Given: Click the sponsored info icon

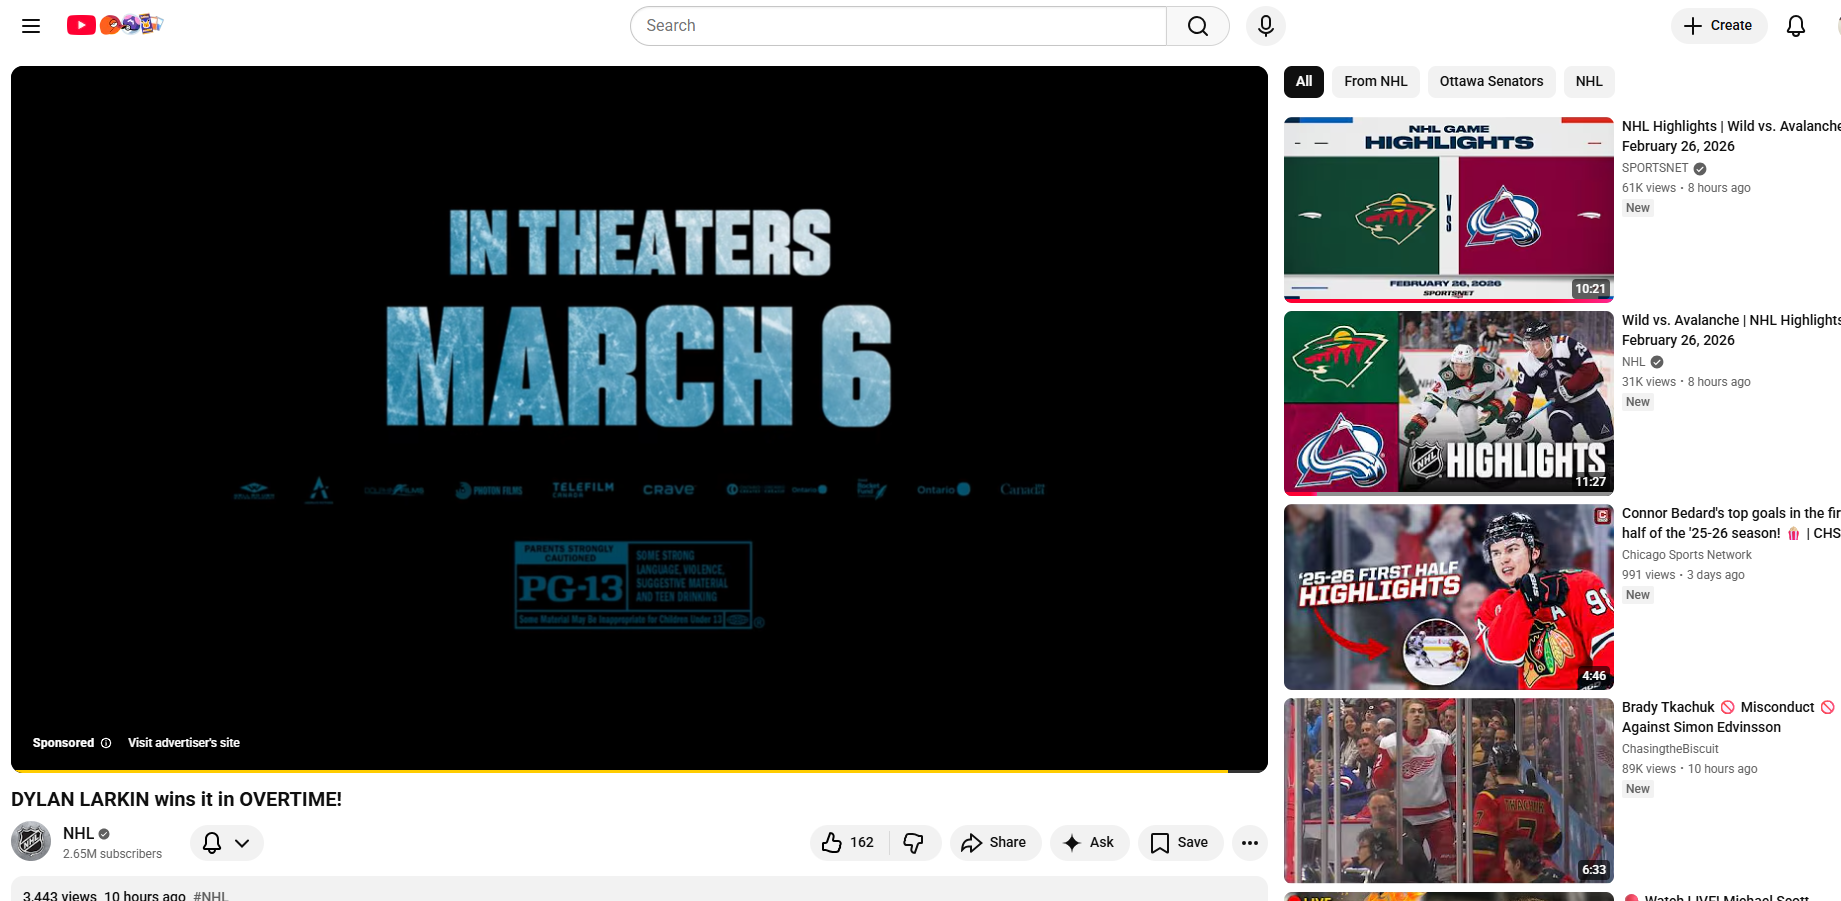Looking at the screenshot, I should [x=106, y=743].
